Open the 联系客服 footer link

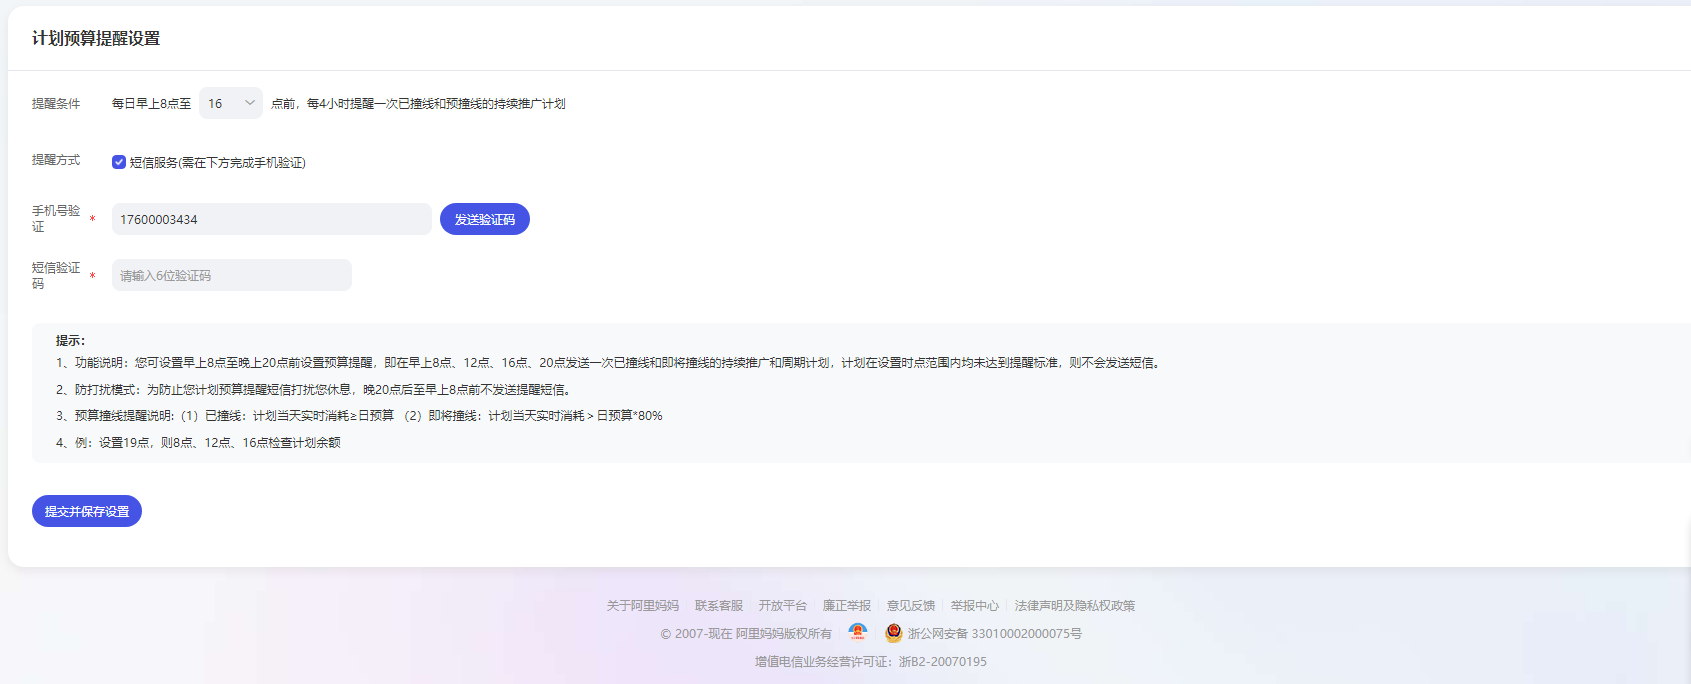718,606
